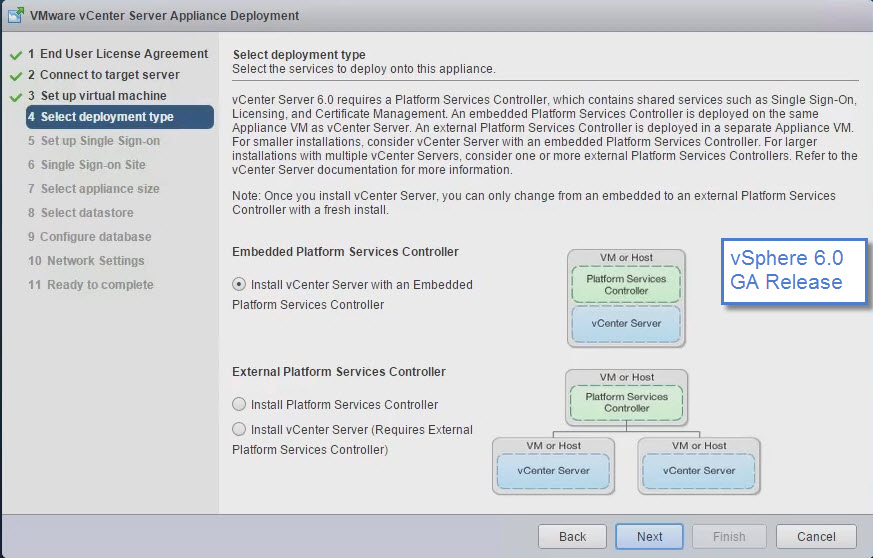Click the green checkmark beside End User License Agreement
The width and height of the screenshot is (873, 558).
15,55
